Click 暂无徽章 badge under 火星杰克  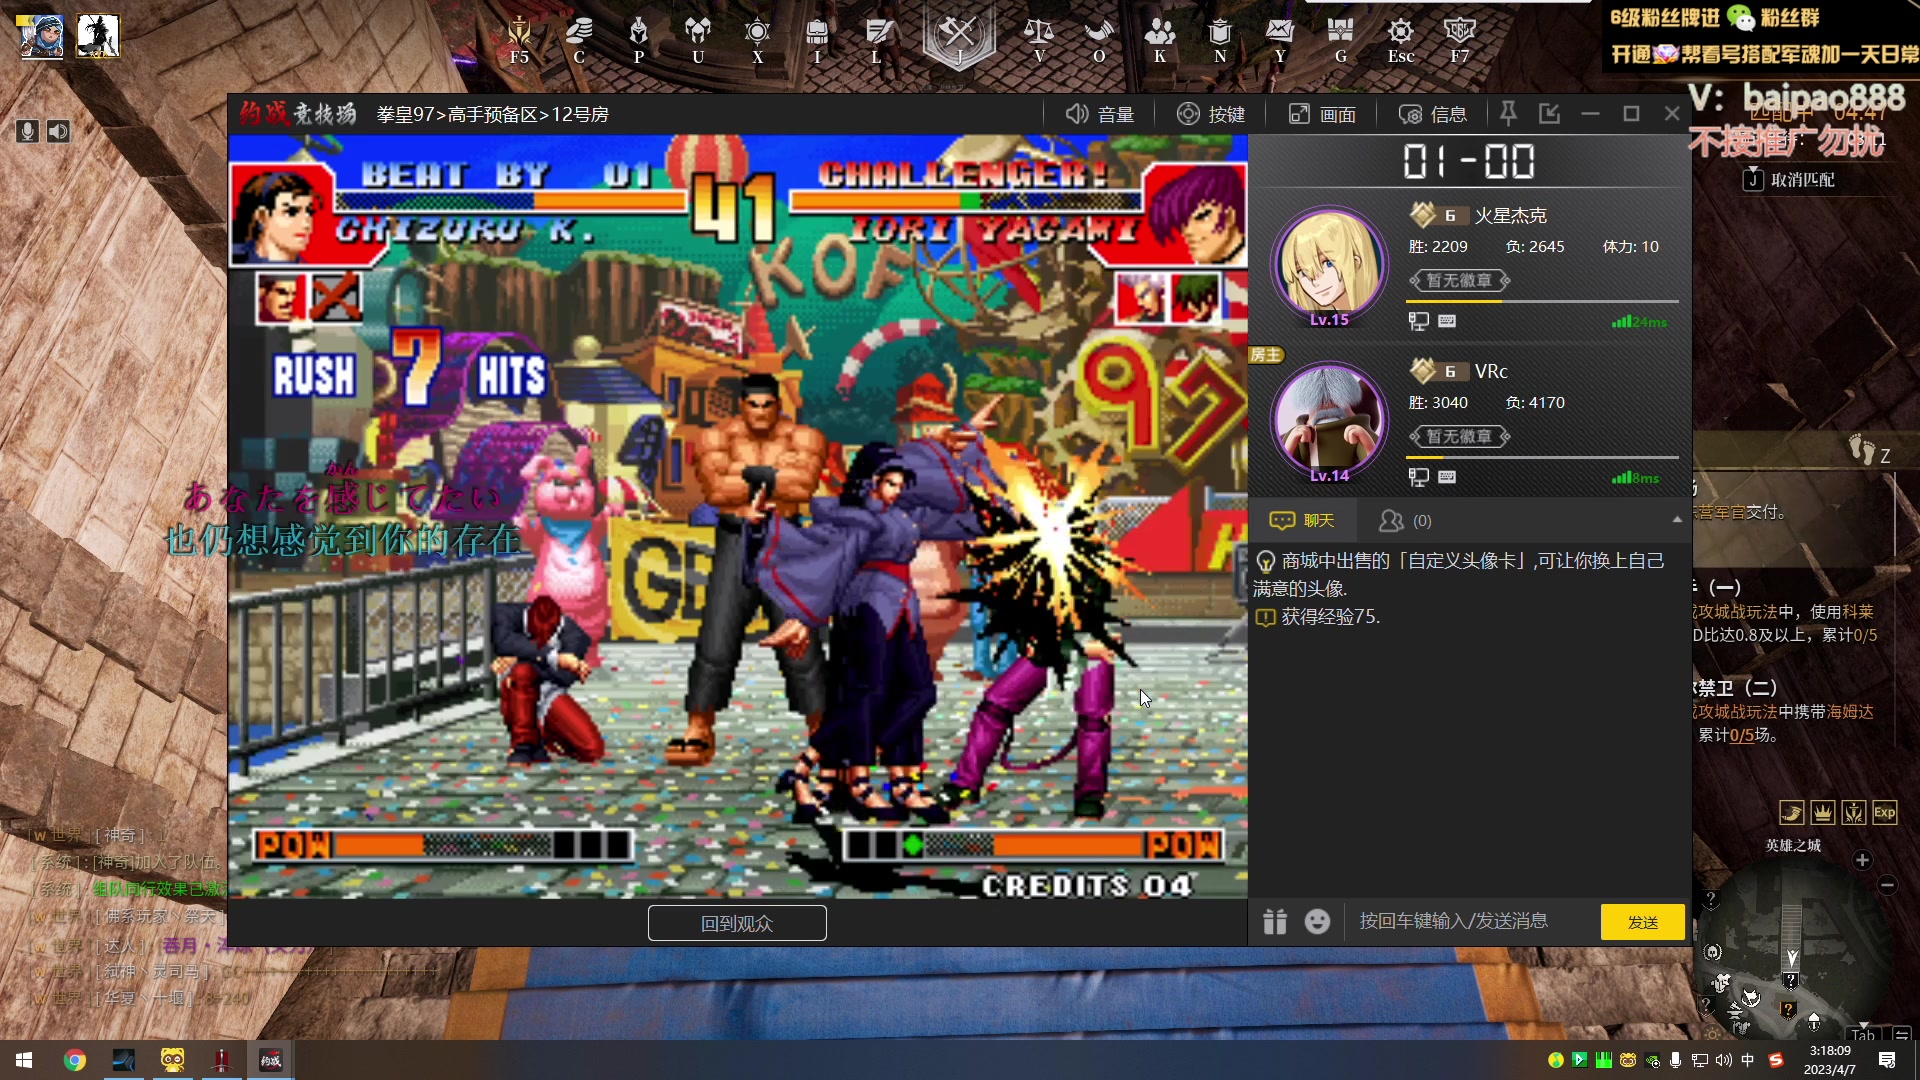pyautogui.click(x=1459, y=280)
